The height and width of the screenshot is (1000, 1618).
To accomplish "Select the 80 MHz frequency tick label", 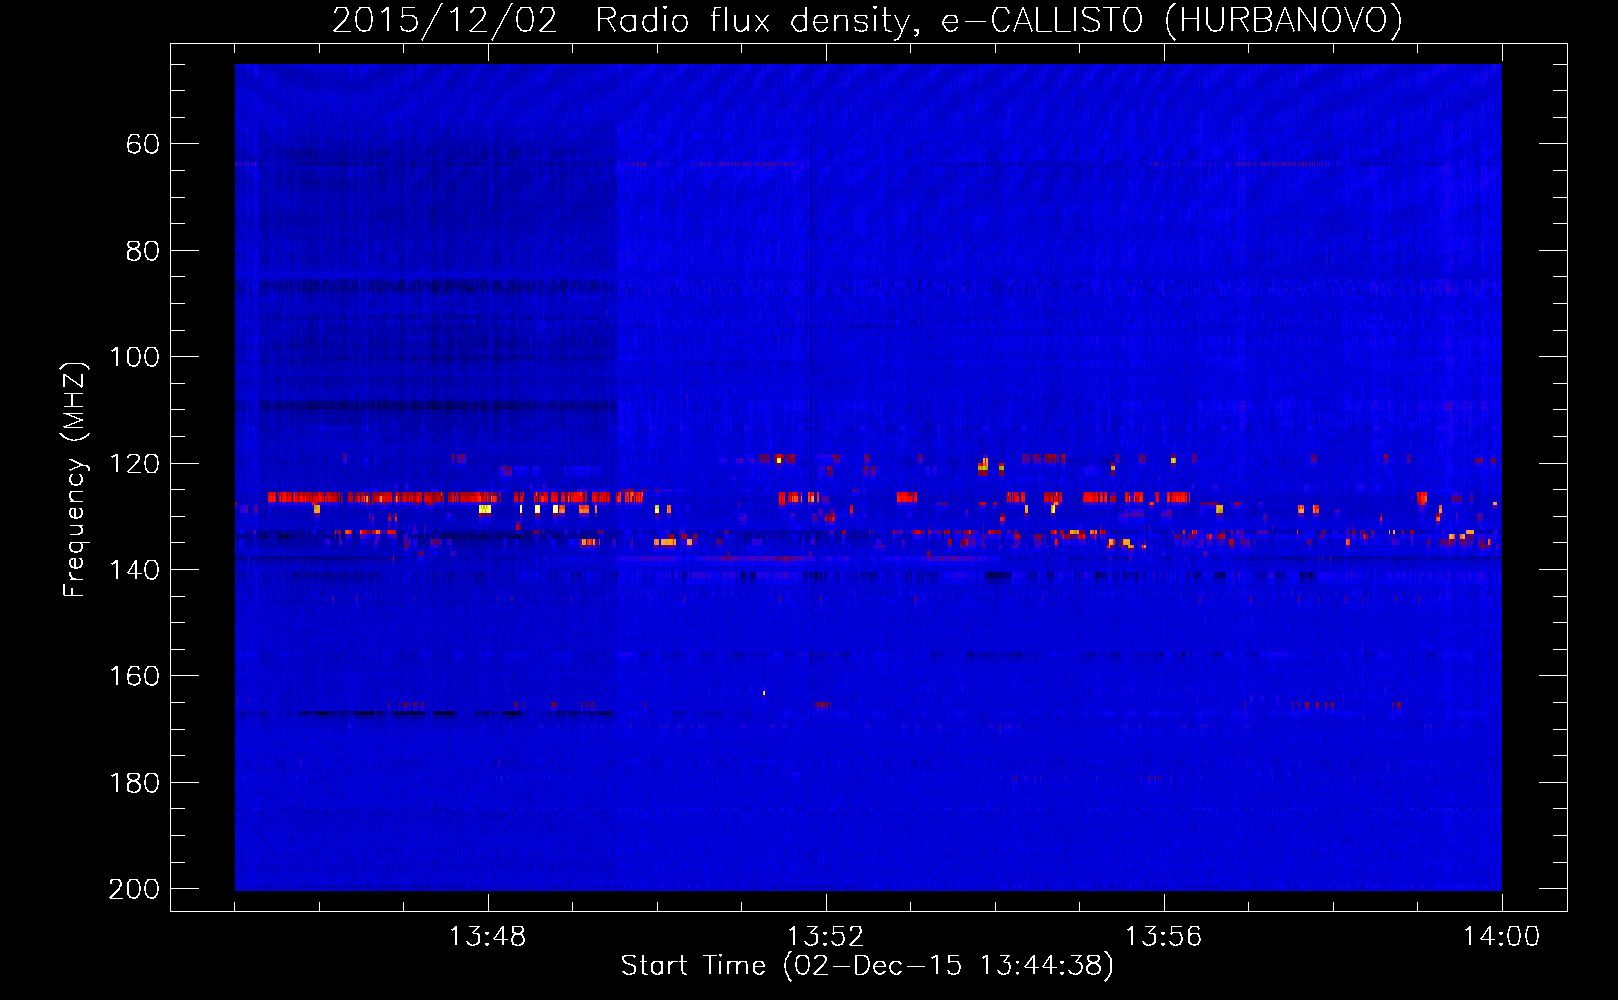I will tap(143, 251).
